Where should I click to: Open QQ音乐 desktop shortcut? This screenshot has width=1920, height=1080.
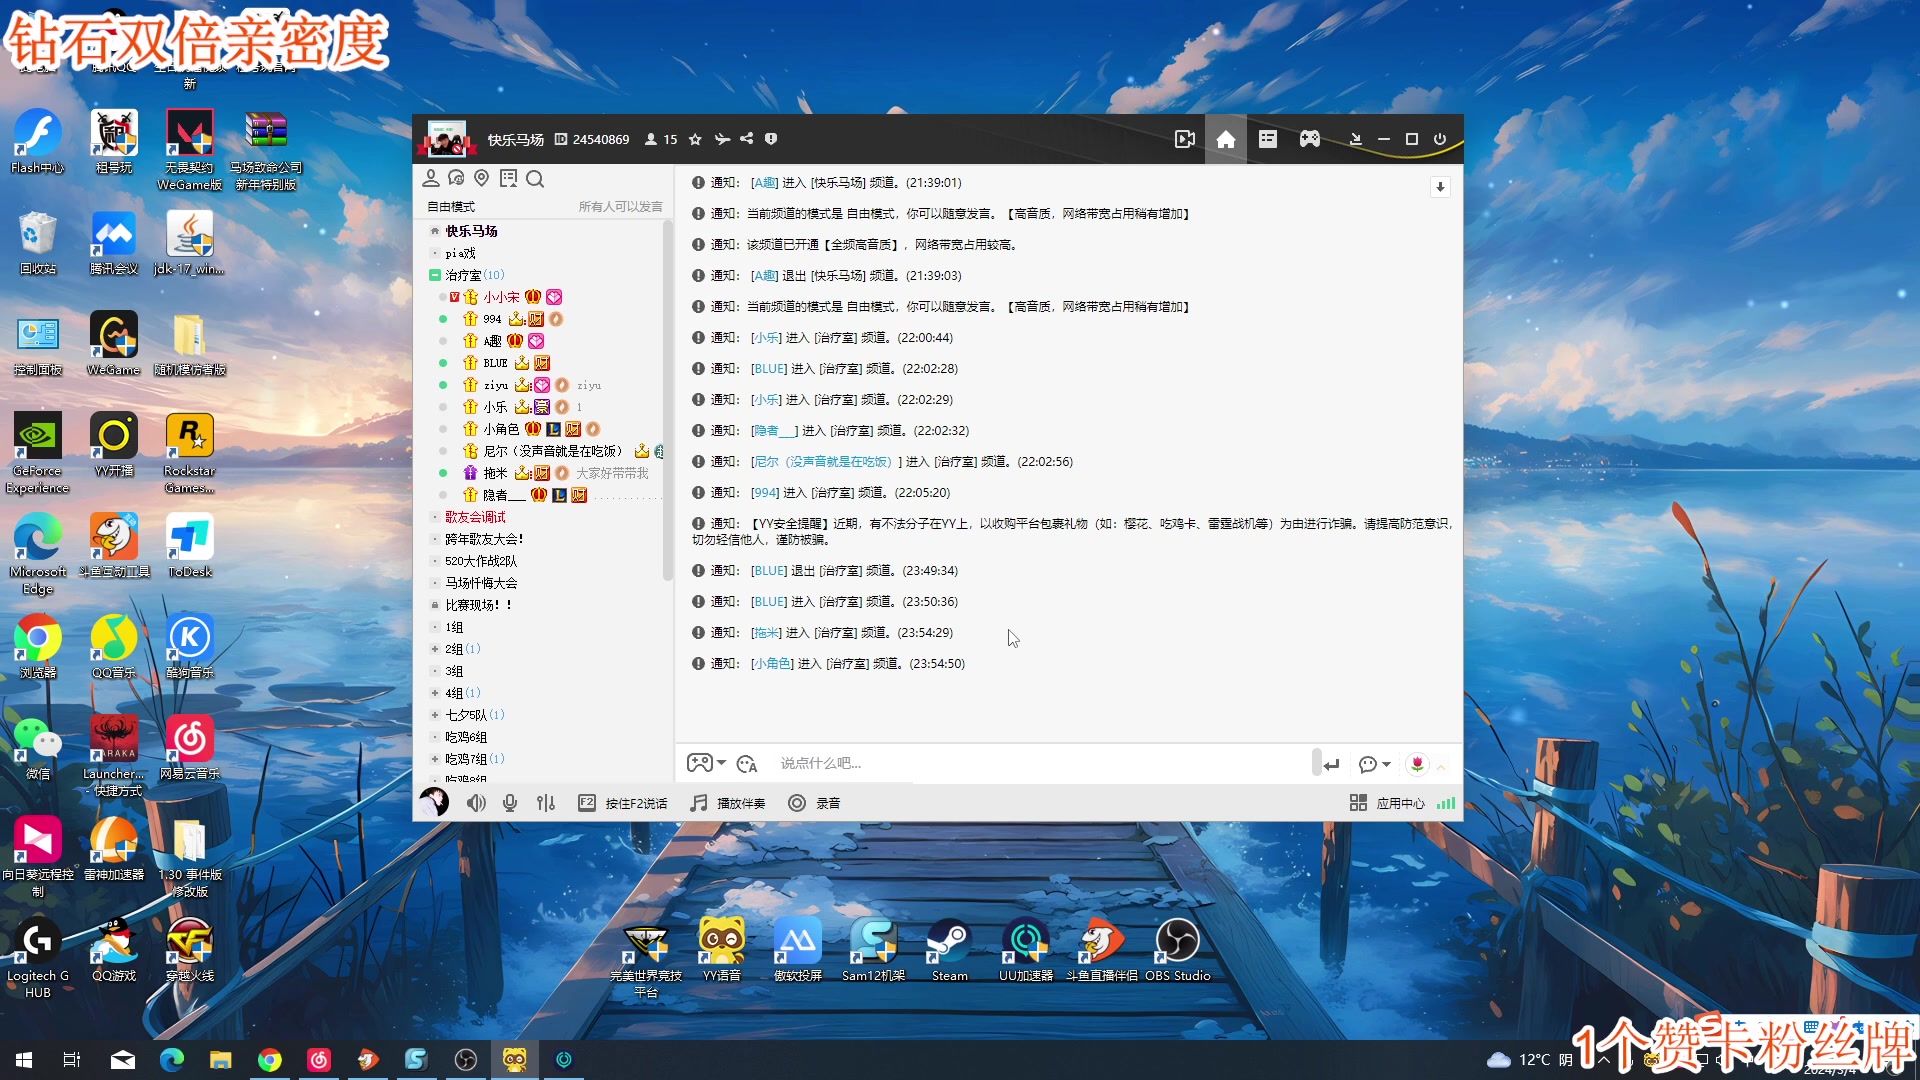tap(114, 646)
